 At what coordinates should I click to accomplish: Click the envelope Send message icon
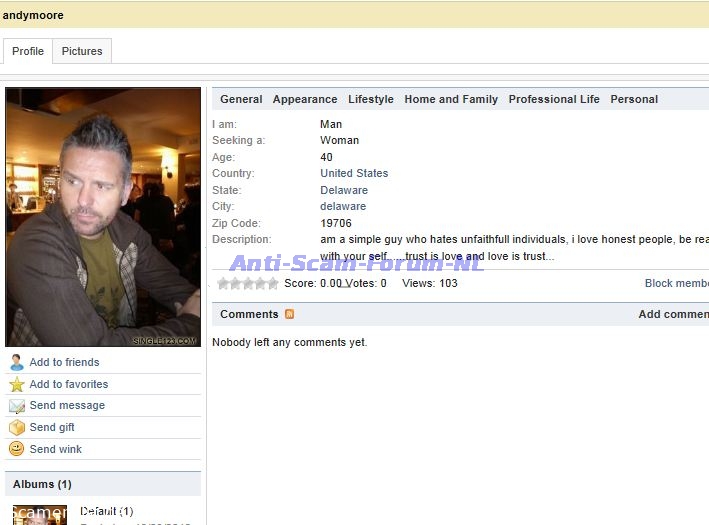pyautogui.click(x=17, y=406)
